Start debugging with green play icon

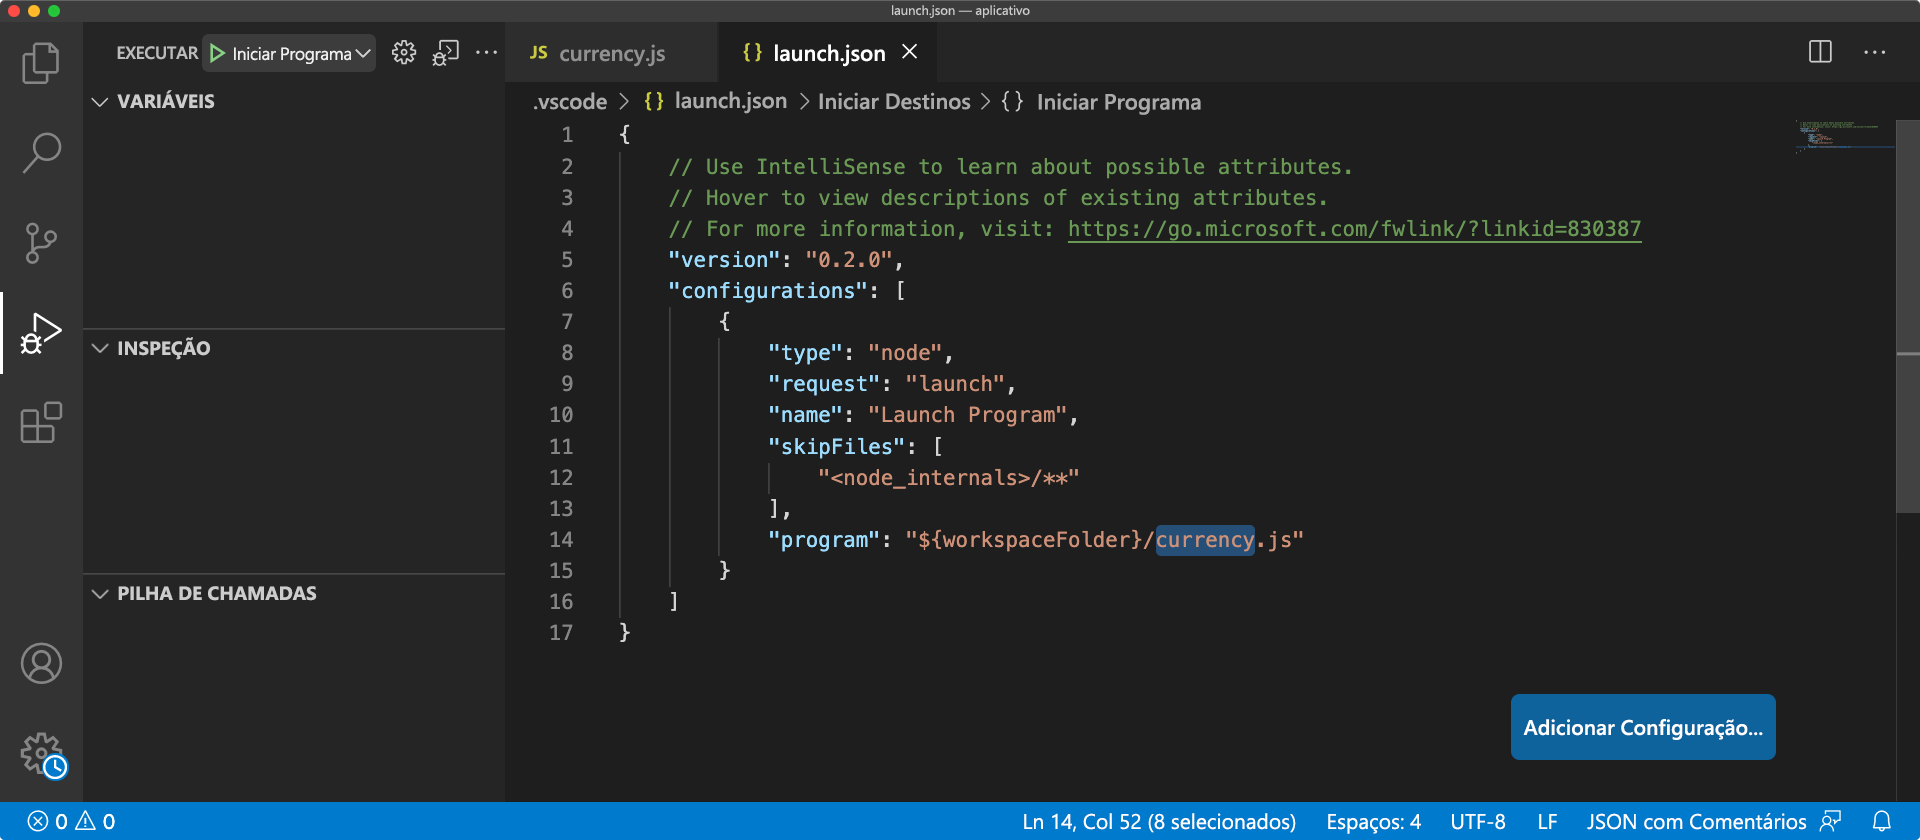pyautogui.click(x=217, y=53)
